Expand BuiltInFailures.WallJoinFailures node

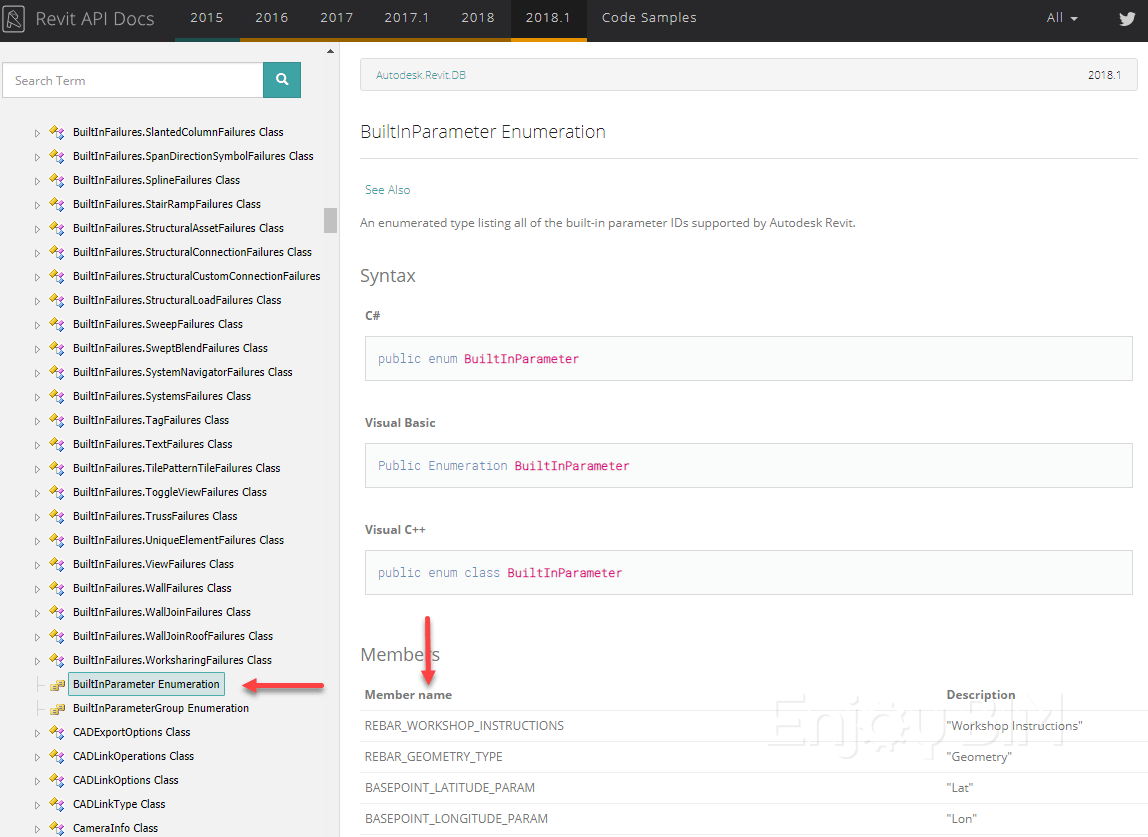click(37, 613)
